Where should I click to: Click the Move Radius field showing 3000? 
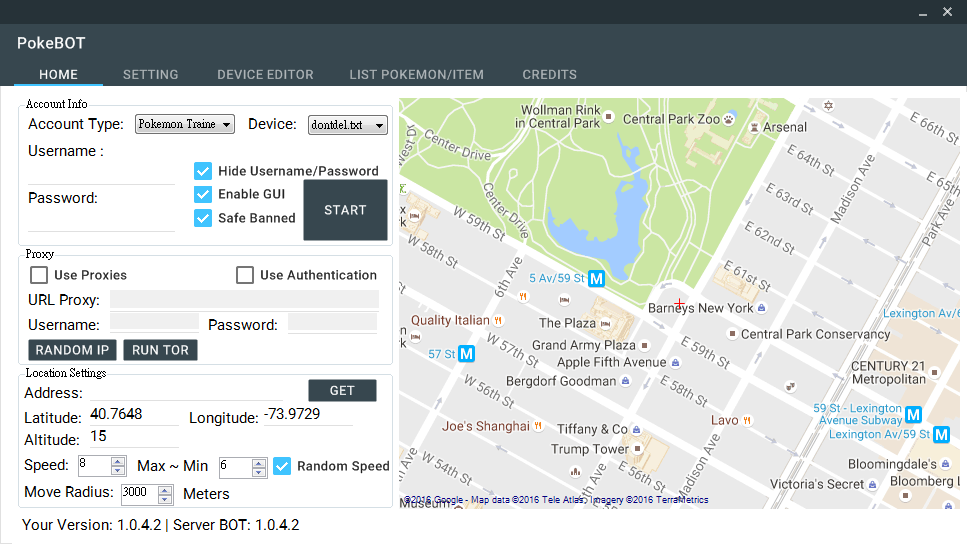click(139, 494)
